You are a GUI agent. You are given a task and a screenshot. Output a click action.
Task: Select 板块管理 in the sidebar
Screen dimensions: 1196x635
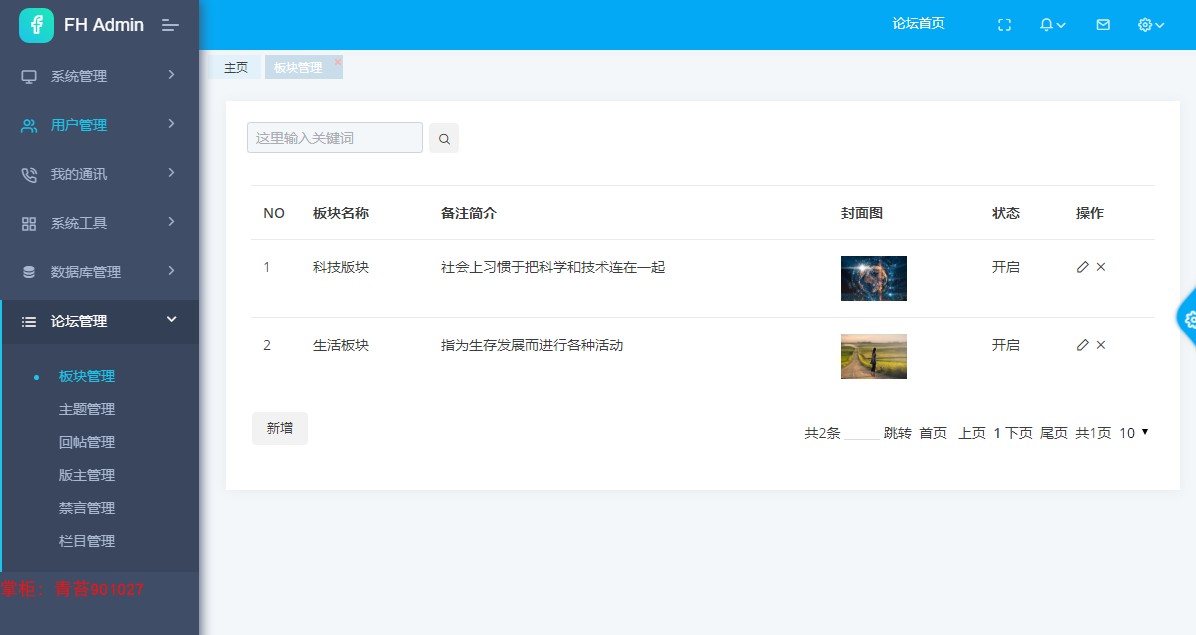click(x=87, y=377)
